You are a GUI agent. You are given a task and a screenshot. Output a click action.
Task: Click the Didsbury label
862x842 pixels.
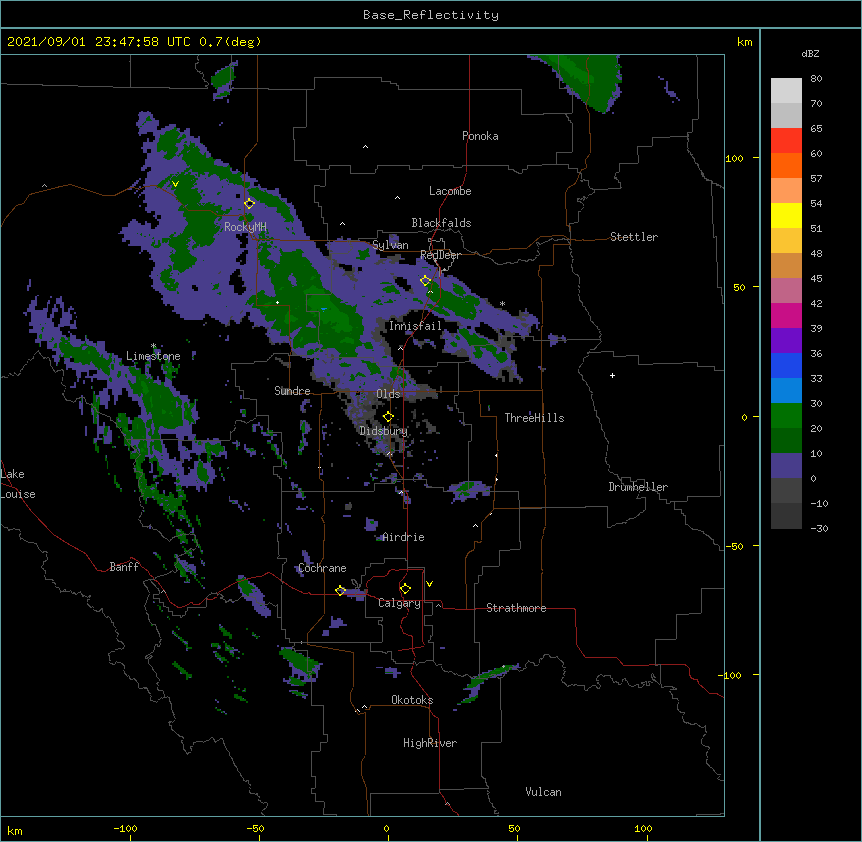[x=384, y=431]
